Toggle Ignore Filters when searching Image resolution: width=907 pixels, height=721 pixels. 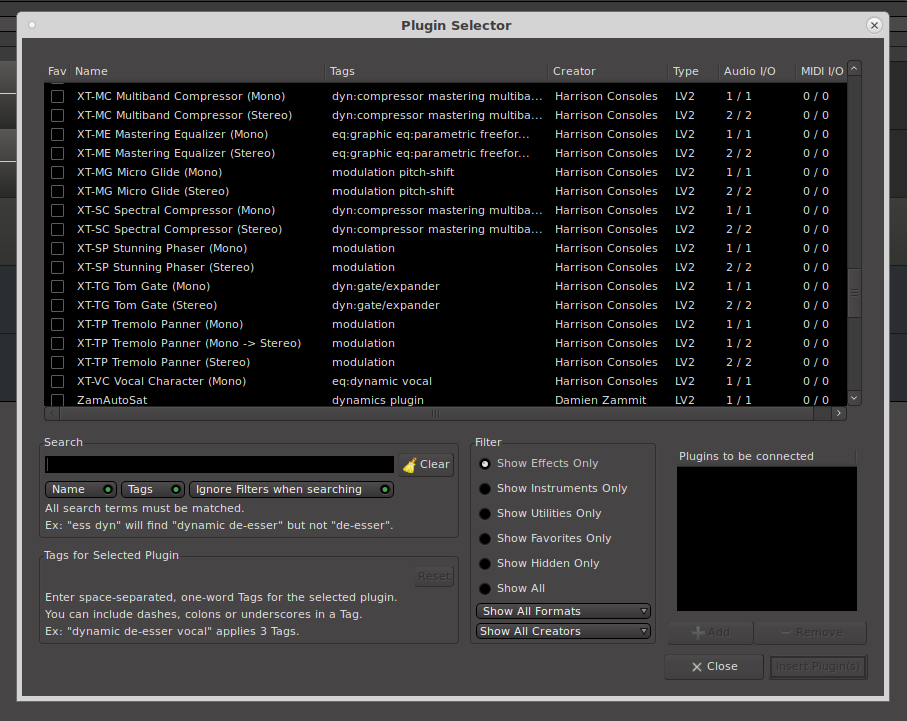[x=291, y=489]
